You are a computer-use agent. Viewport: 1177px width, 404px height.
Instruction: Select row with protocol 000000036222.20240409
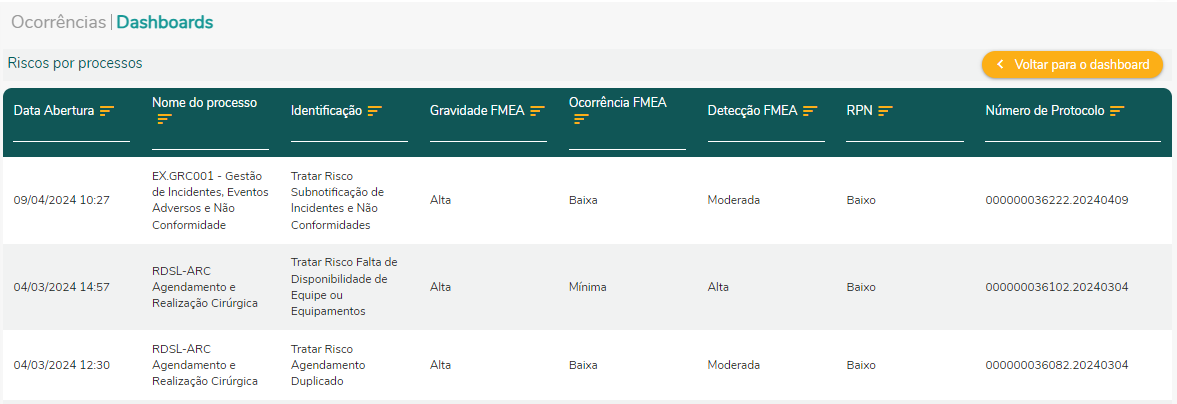click(x=1056, y=200)
